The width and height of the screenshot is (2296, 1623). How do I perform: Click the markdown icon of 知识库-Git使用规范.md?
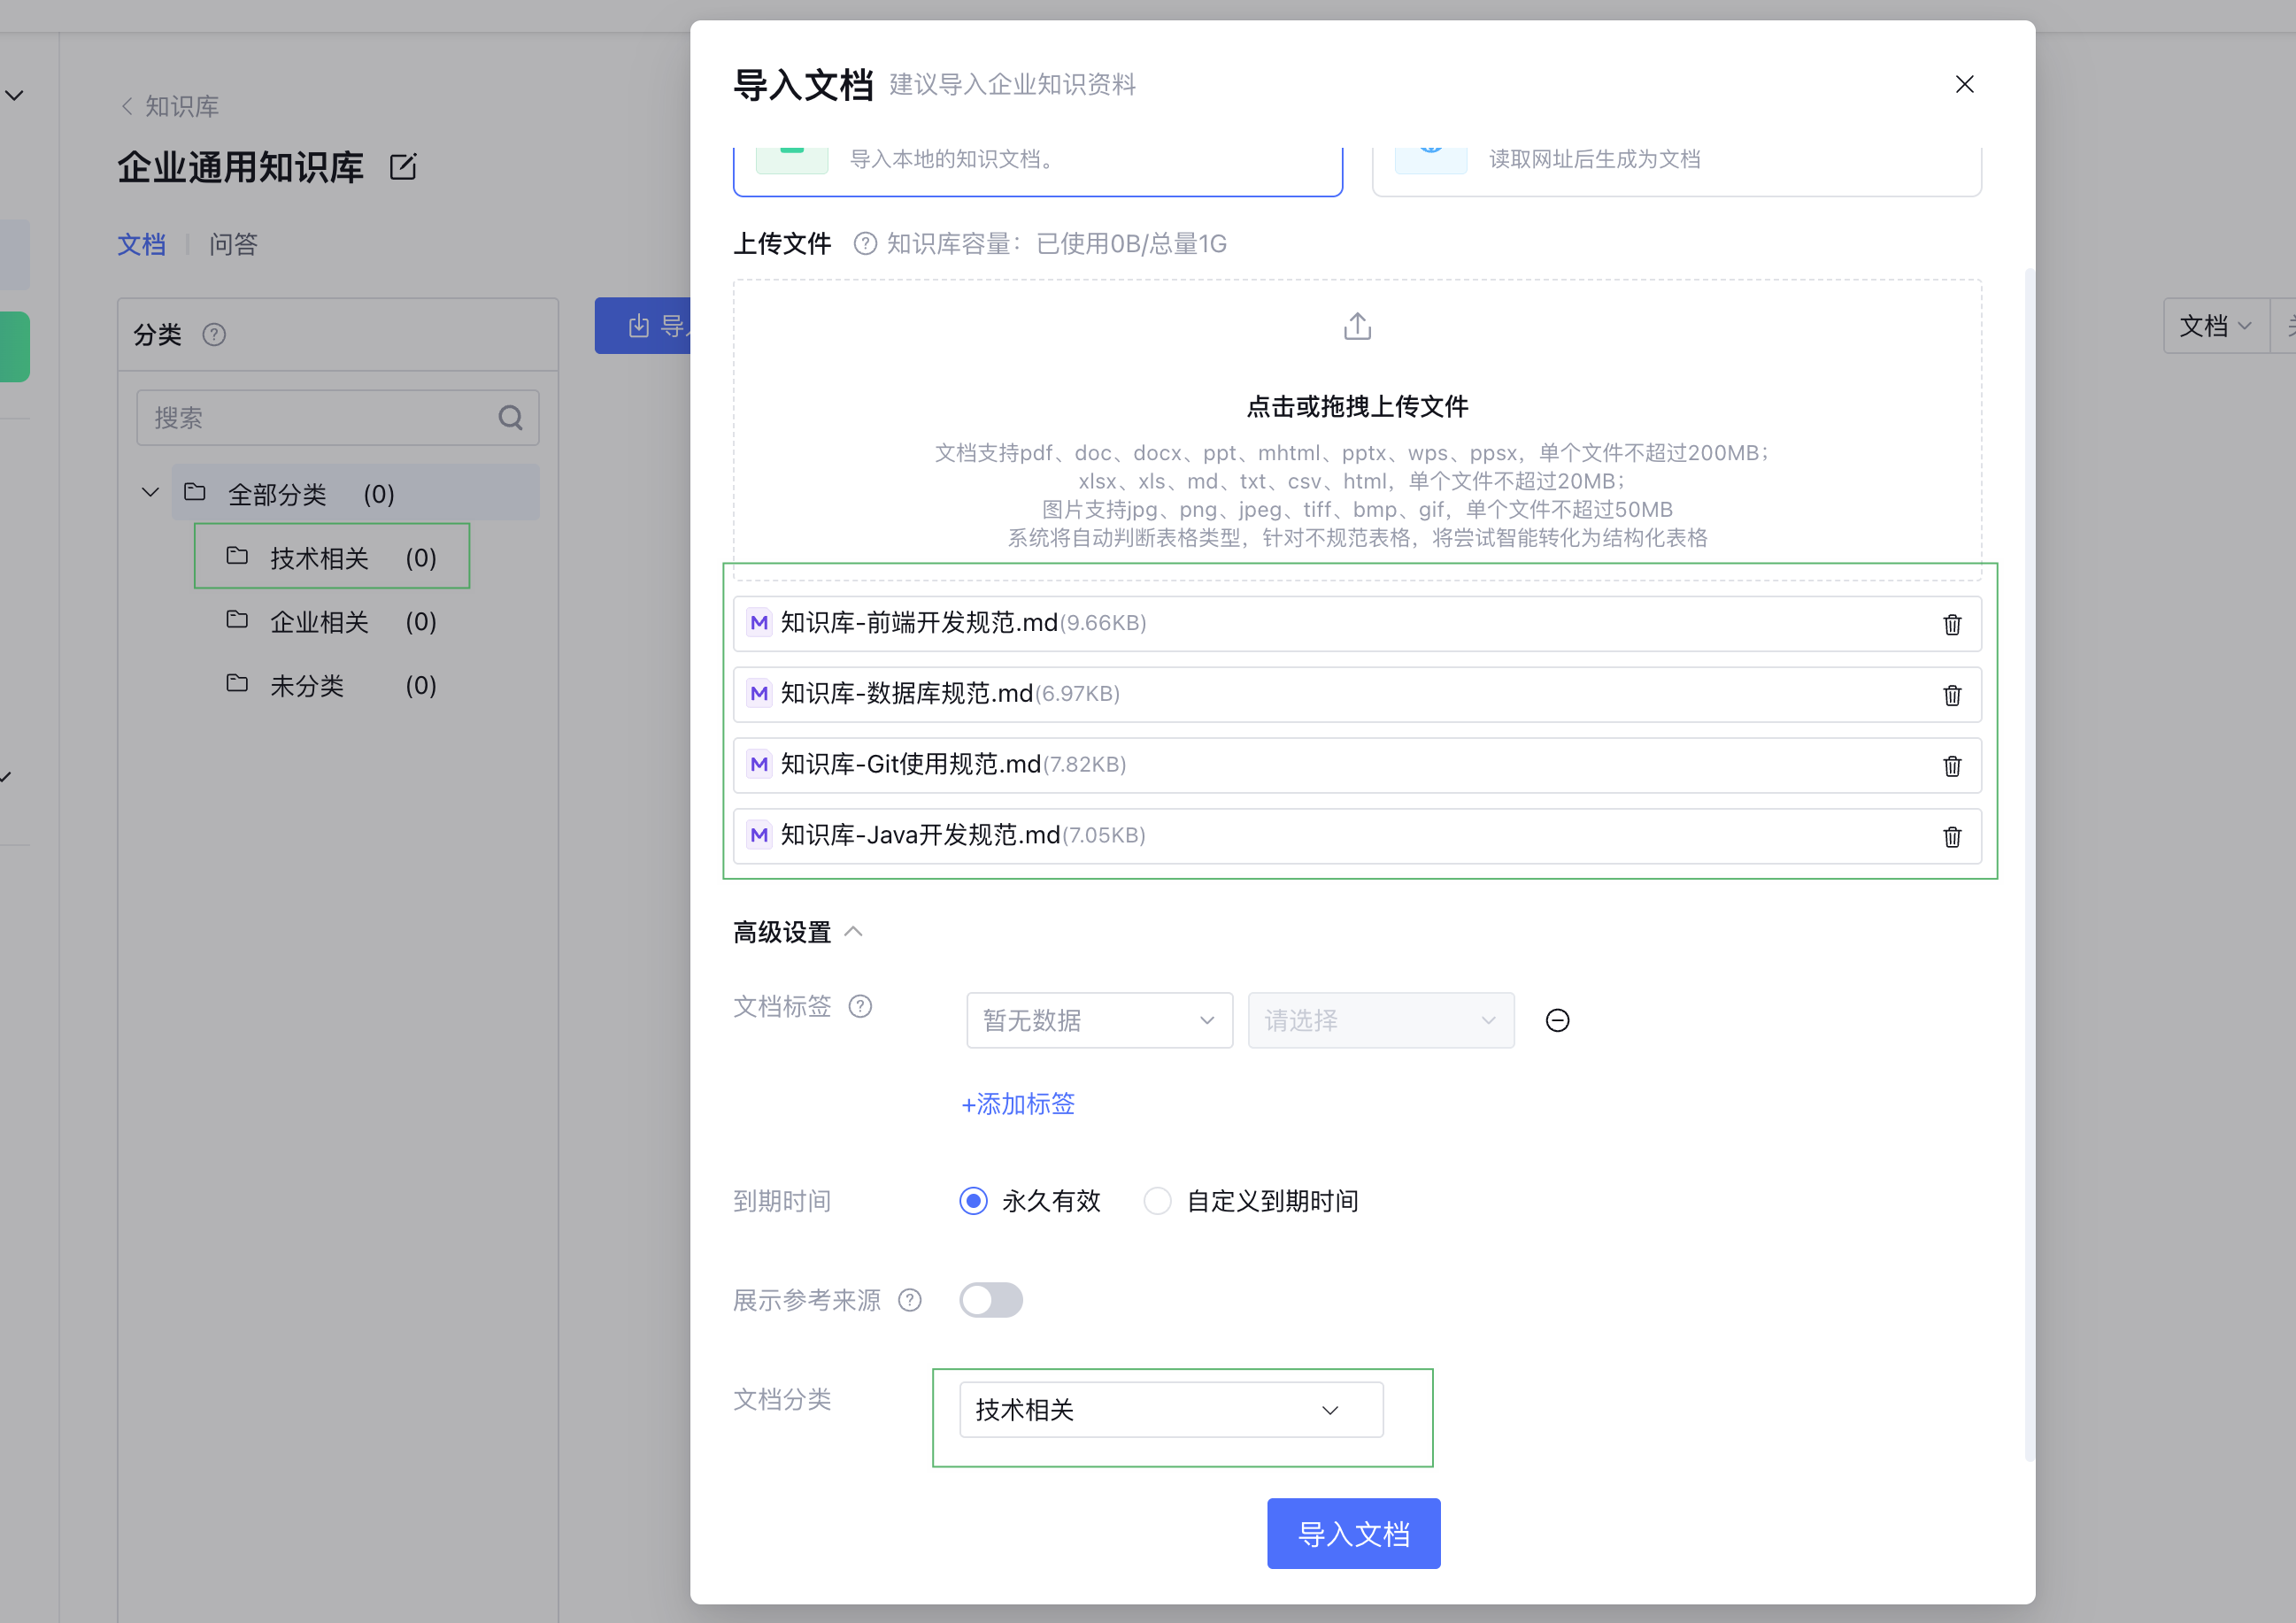click(758, 764)
